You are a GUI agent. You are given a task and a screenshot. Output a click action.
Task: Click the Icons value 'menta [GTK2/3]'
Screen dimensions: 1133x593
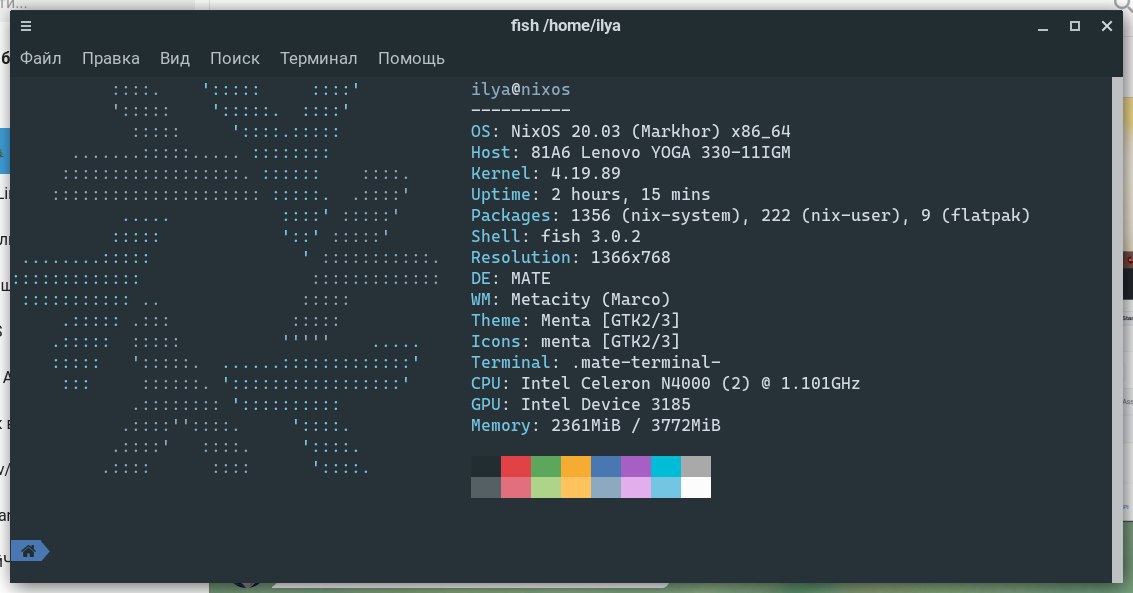point(611,341)
